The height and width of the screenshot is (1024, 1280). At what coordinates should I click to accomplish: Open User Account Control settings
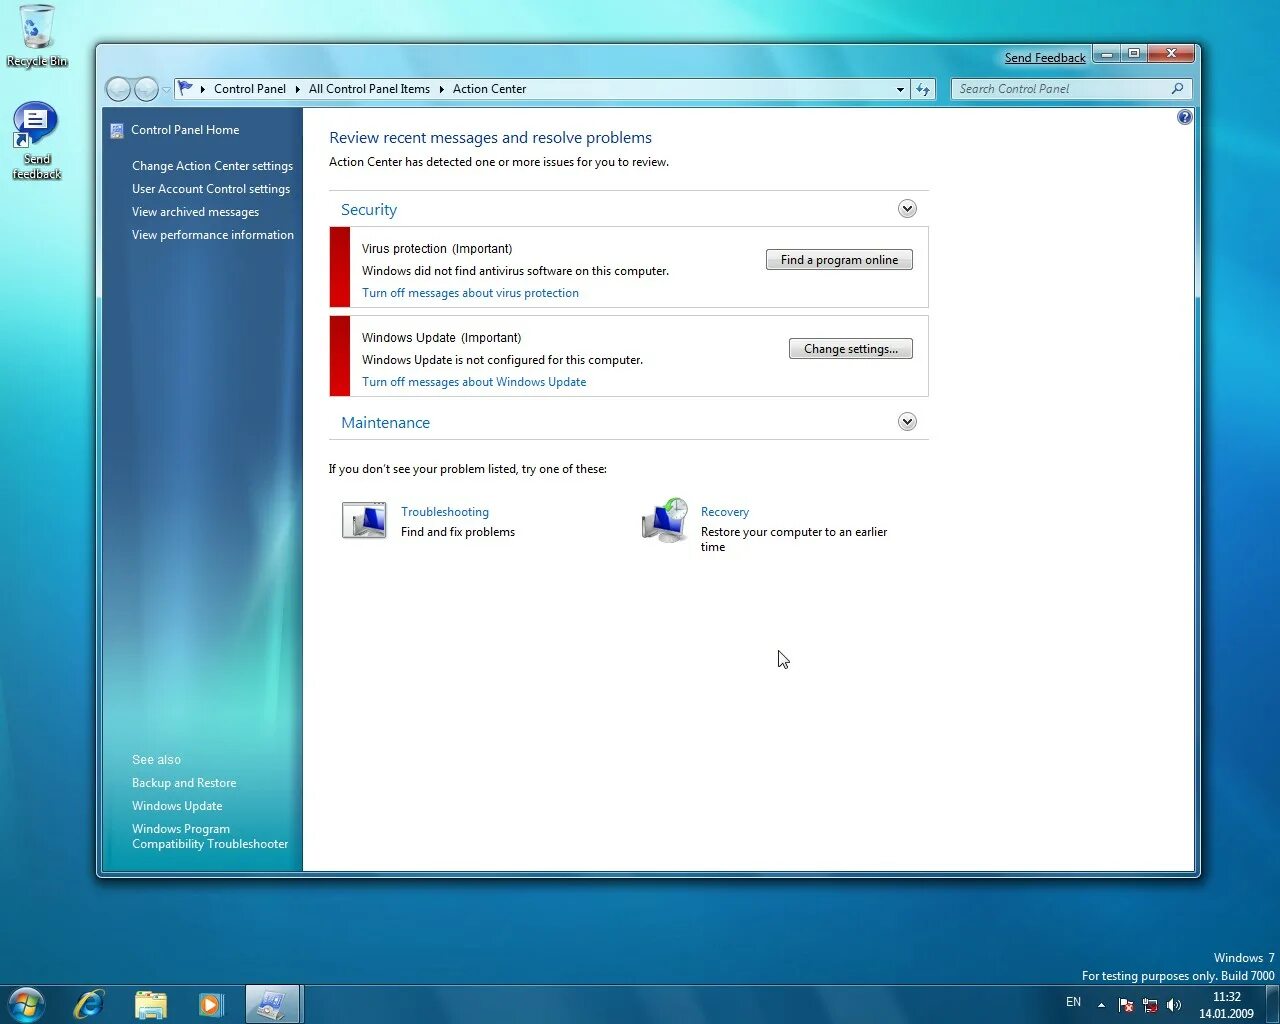click(211, 189)
